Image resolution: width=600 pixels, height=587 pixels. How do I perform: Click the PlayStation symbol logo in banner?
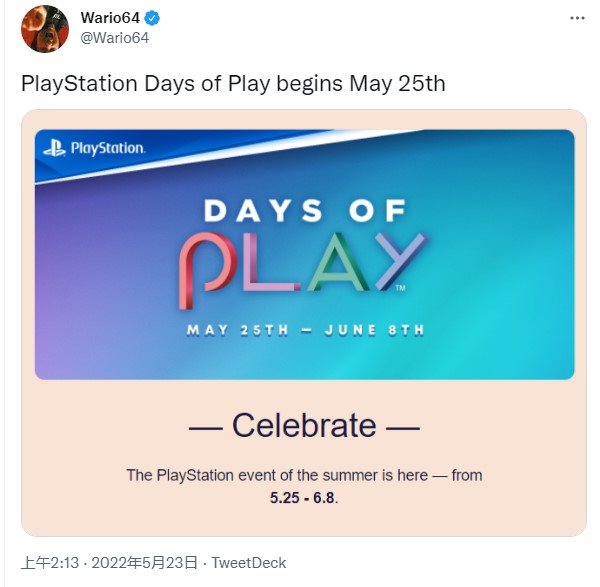[x=54, y=148]
